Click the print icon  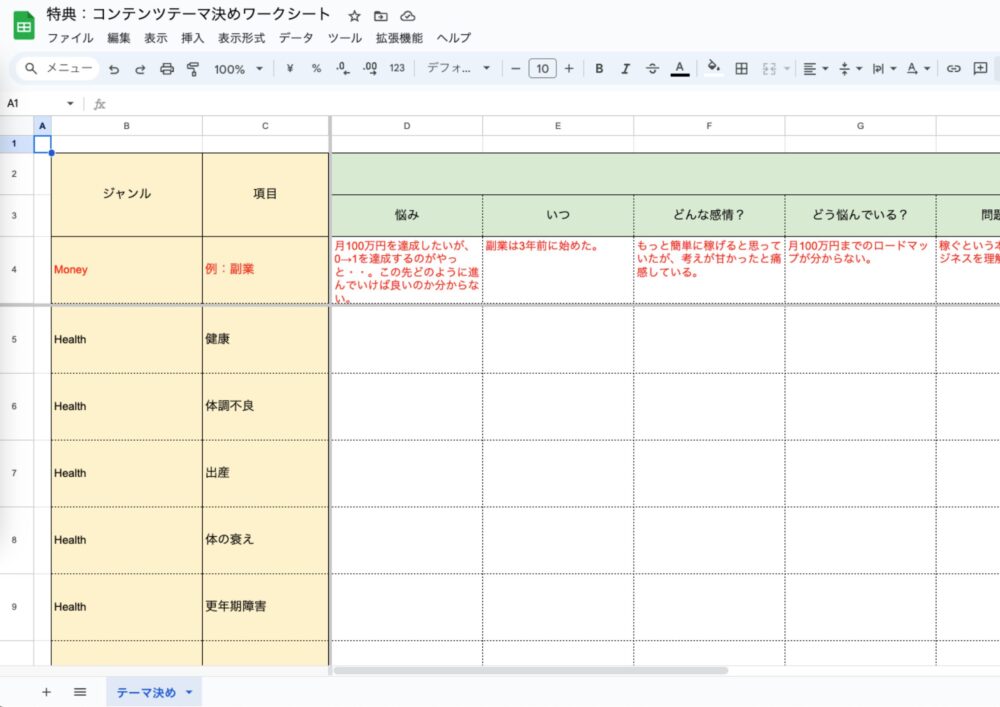(167, 69)
